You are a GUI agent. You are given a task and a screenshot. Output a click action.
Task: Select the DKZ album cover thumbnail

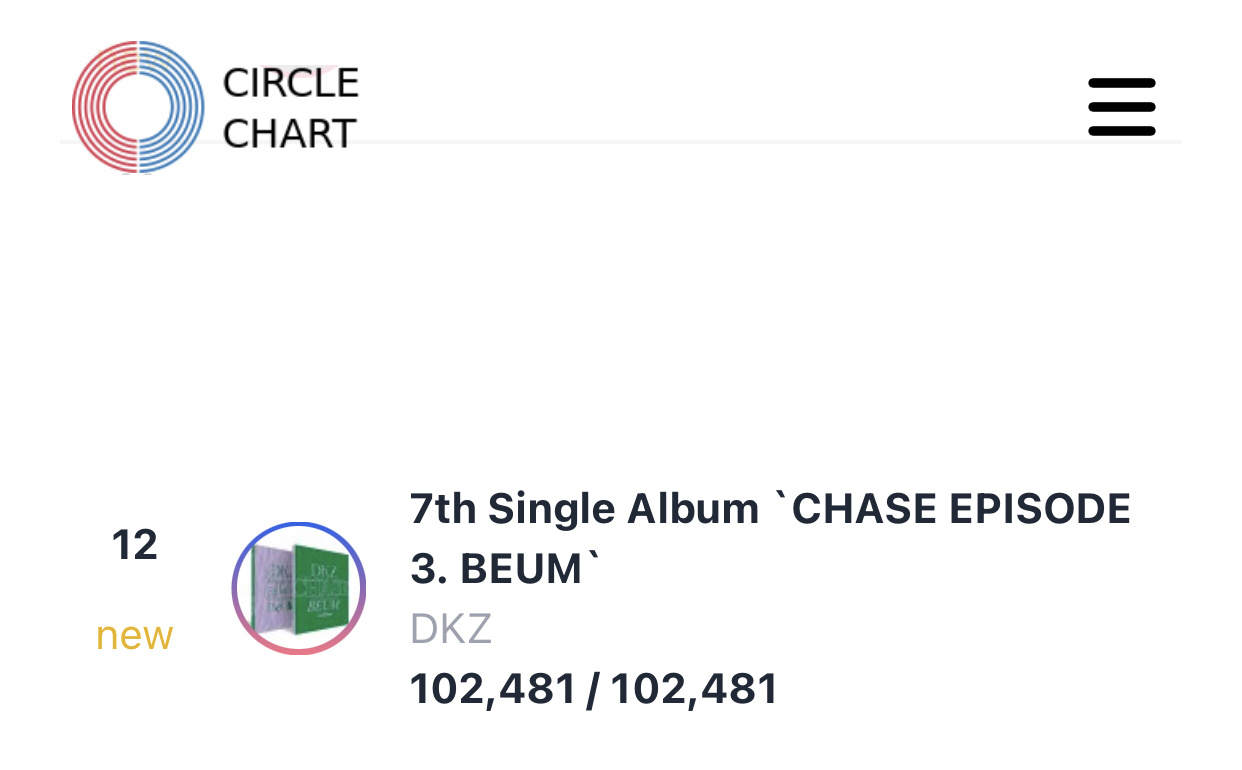[299, 588]
